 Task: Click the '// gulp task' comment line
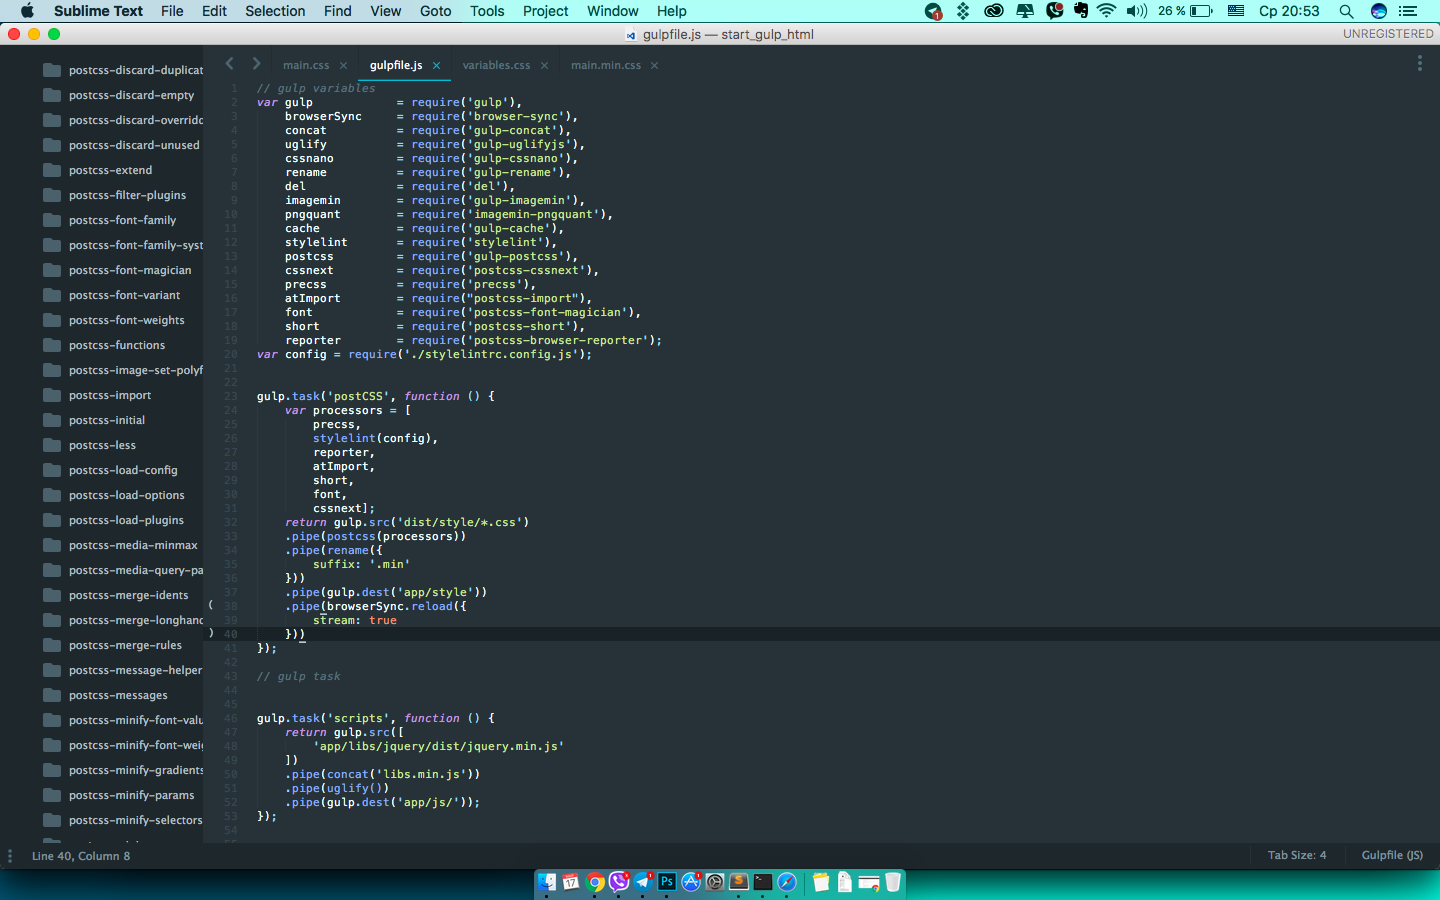pyautogui.click(x=299, y=676)
